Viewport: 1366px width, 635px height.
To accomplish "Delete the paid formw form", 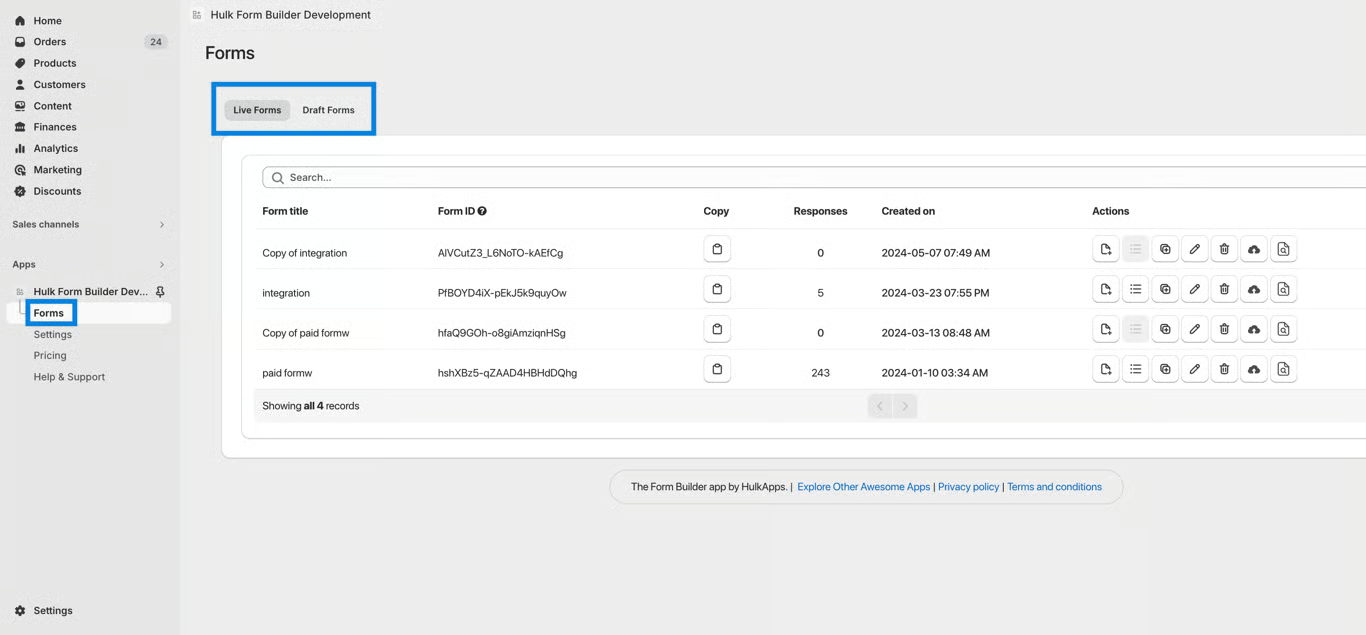I will click(x=1224, y=369).
